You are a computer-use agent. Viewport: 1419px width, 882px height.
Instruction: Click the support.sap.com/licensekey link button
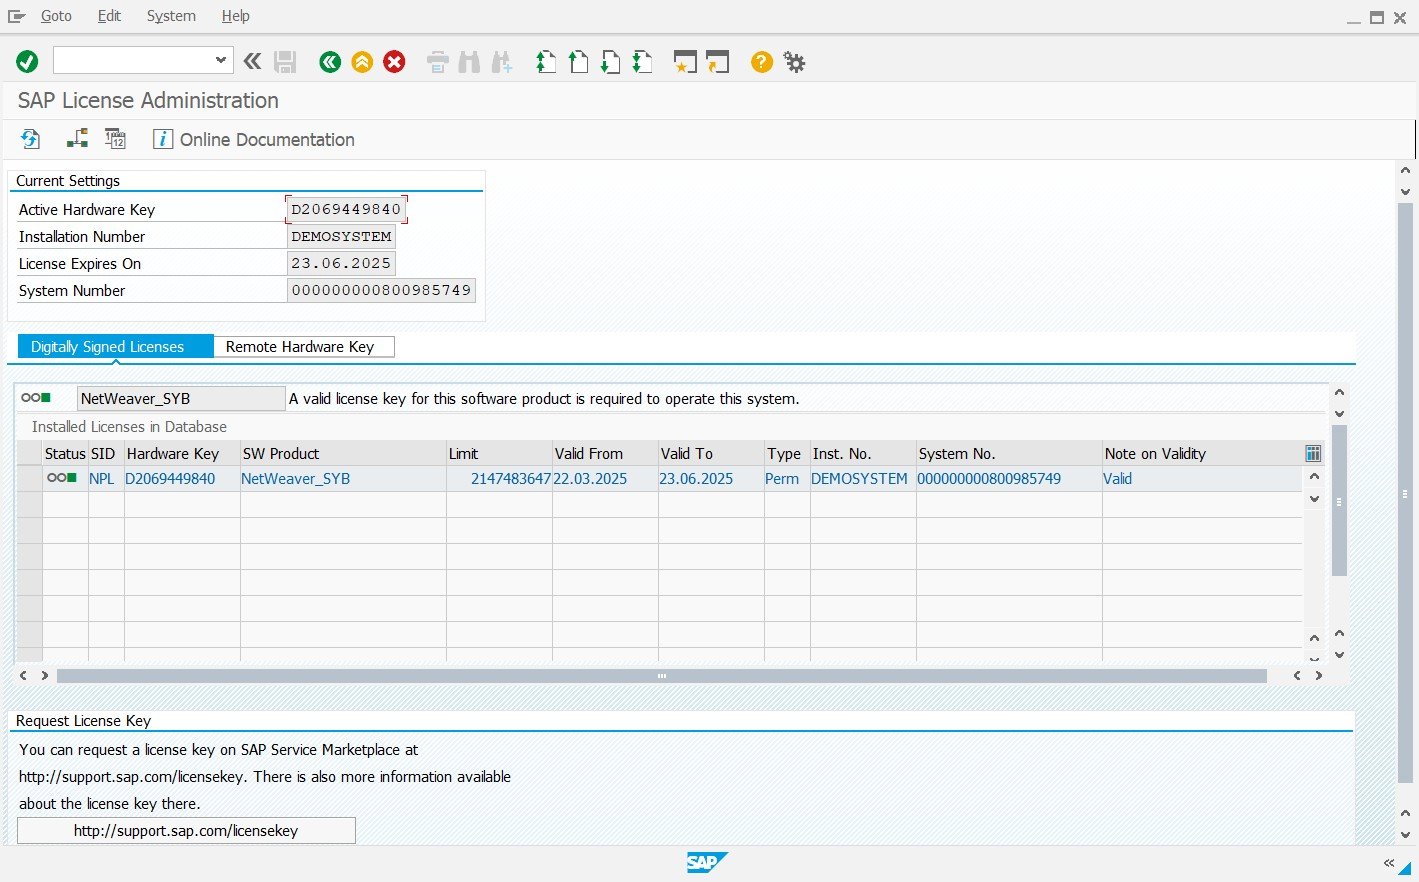tap(186, 831)
